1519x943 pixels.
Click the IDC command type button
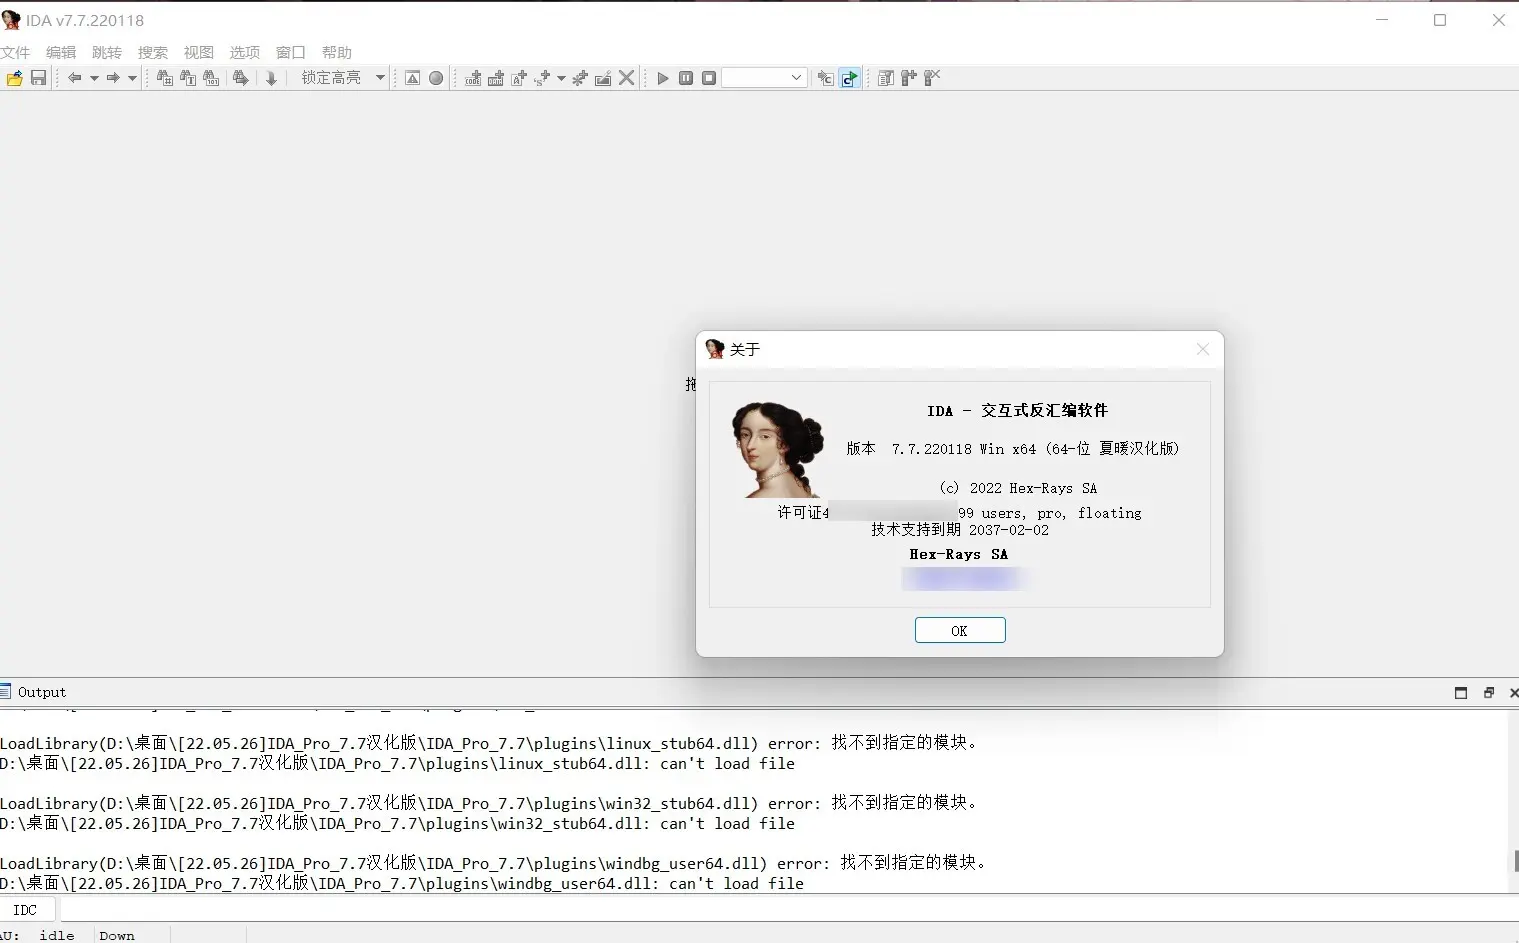(25, 910)
